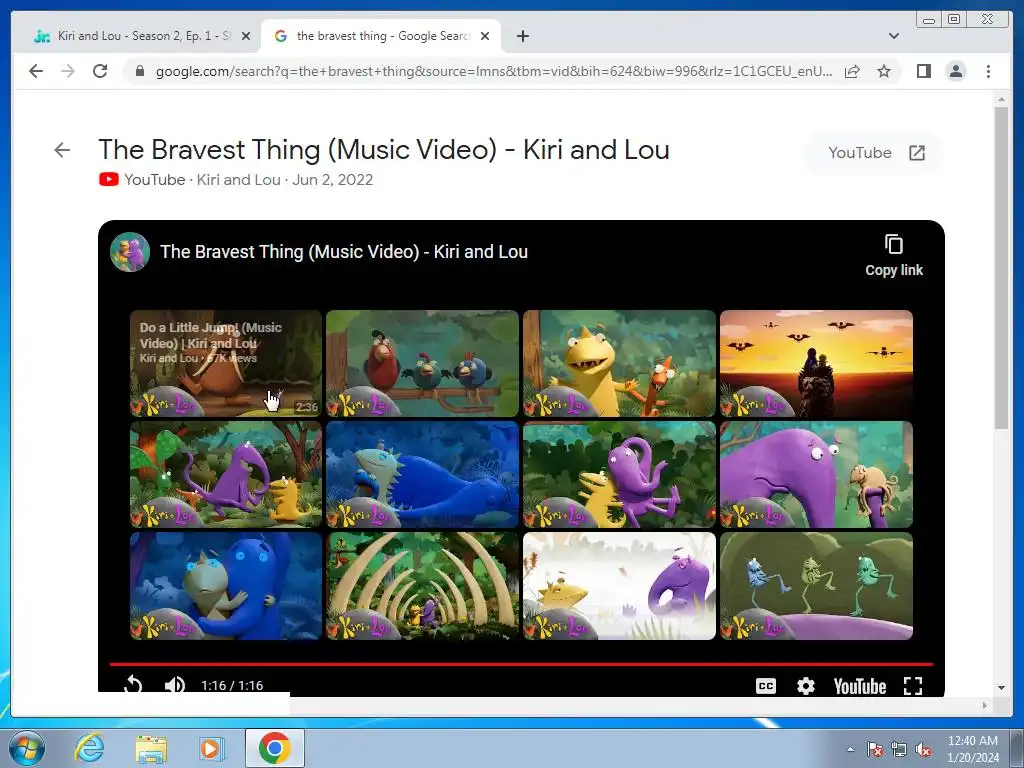The height and width of the screenshot is (768, 1024).
Task: Click the padlock site info icon
Action: click(139, 71)
